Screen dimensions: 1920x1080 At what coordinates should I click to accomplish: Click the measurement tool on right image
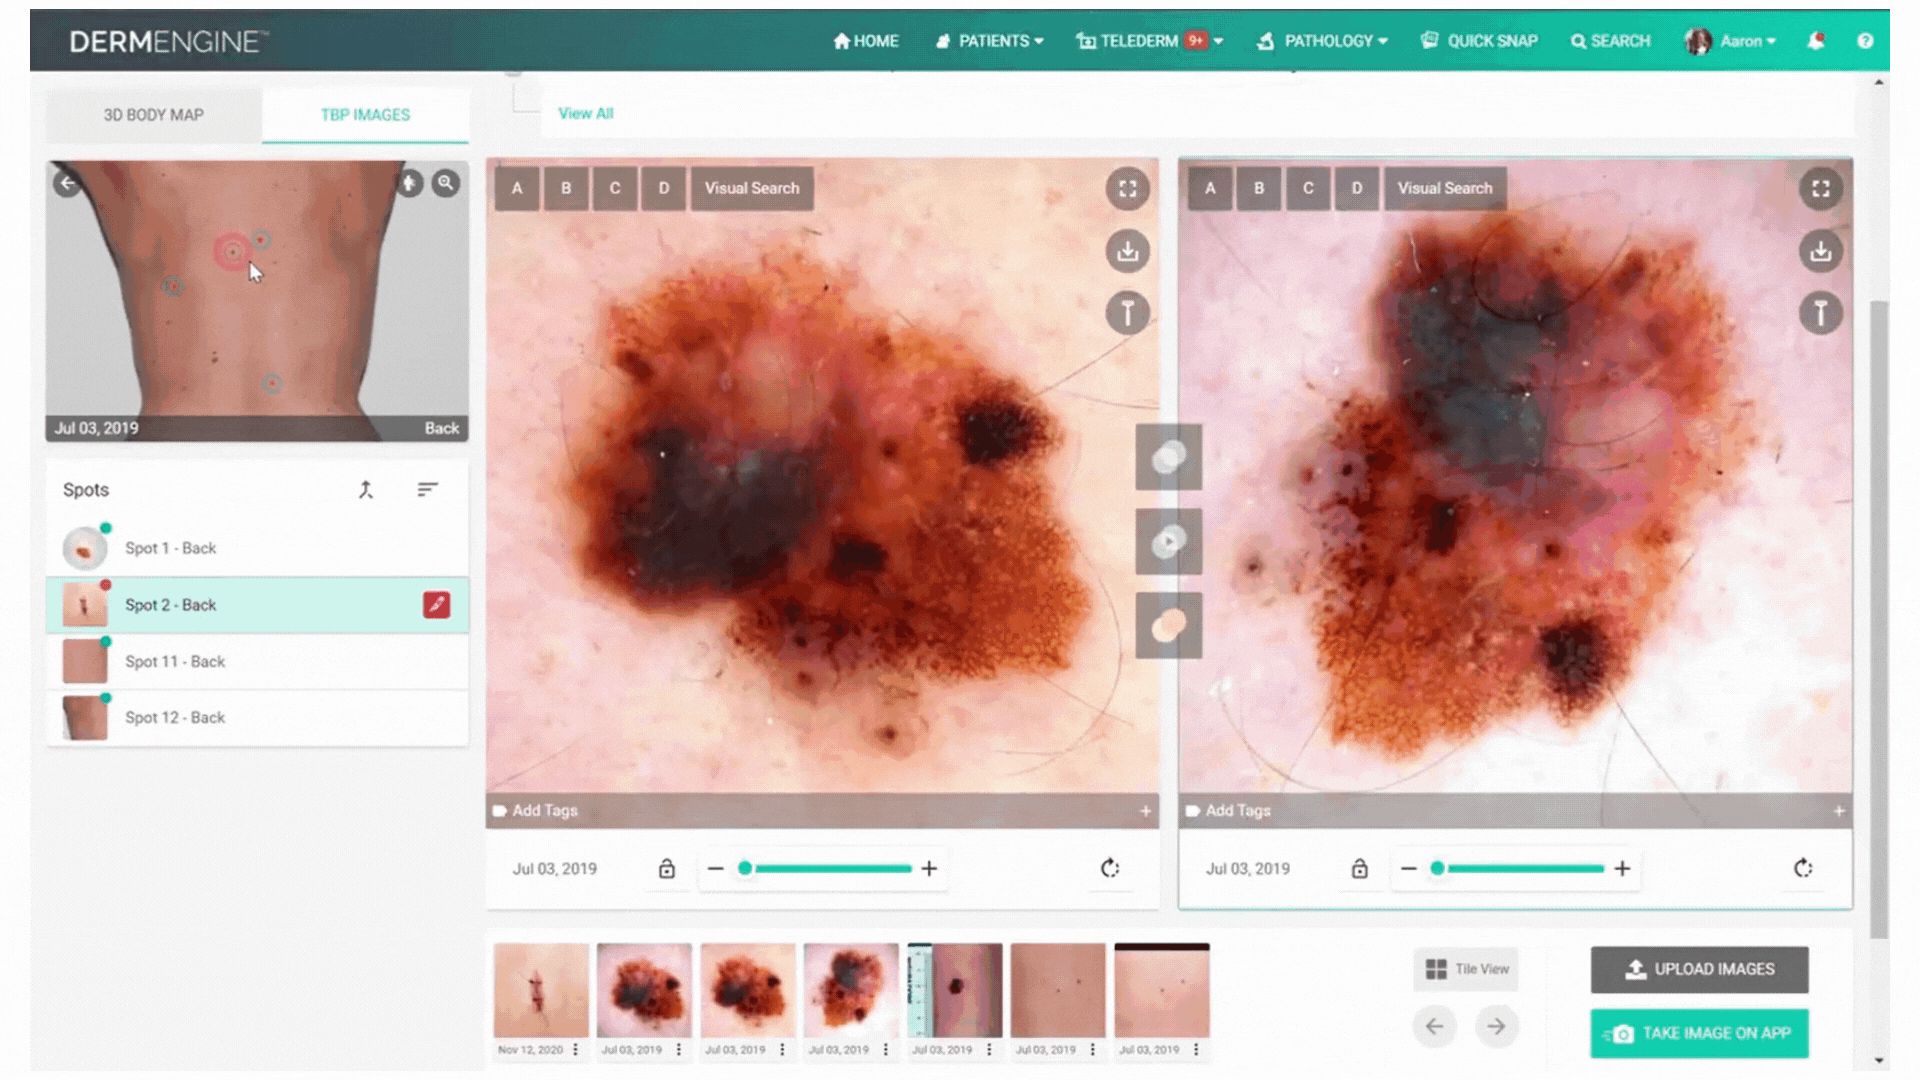coord(1820,313)
